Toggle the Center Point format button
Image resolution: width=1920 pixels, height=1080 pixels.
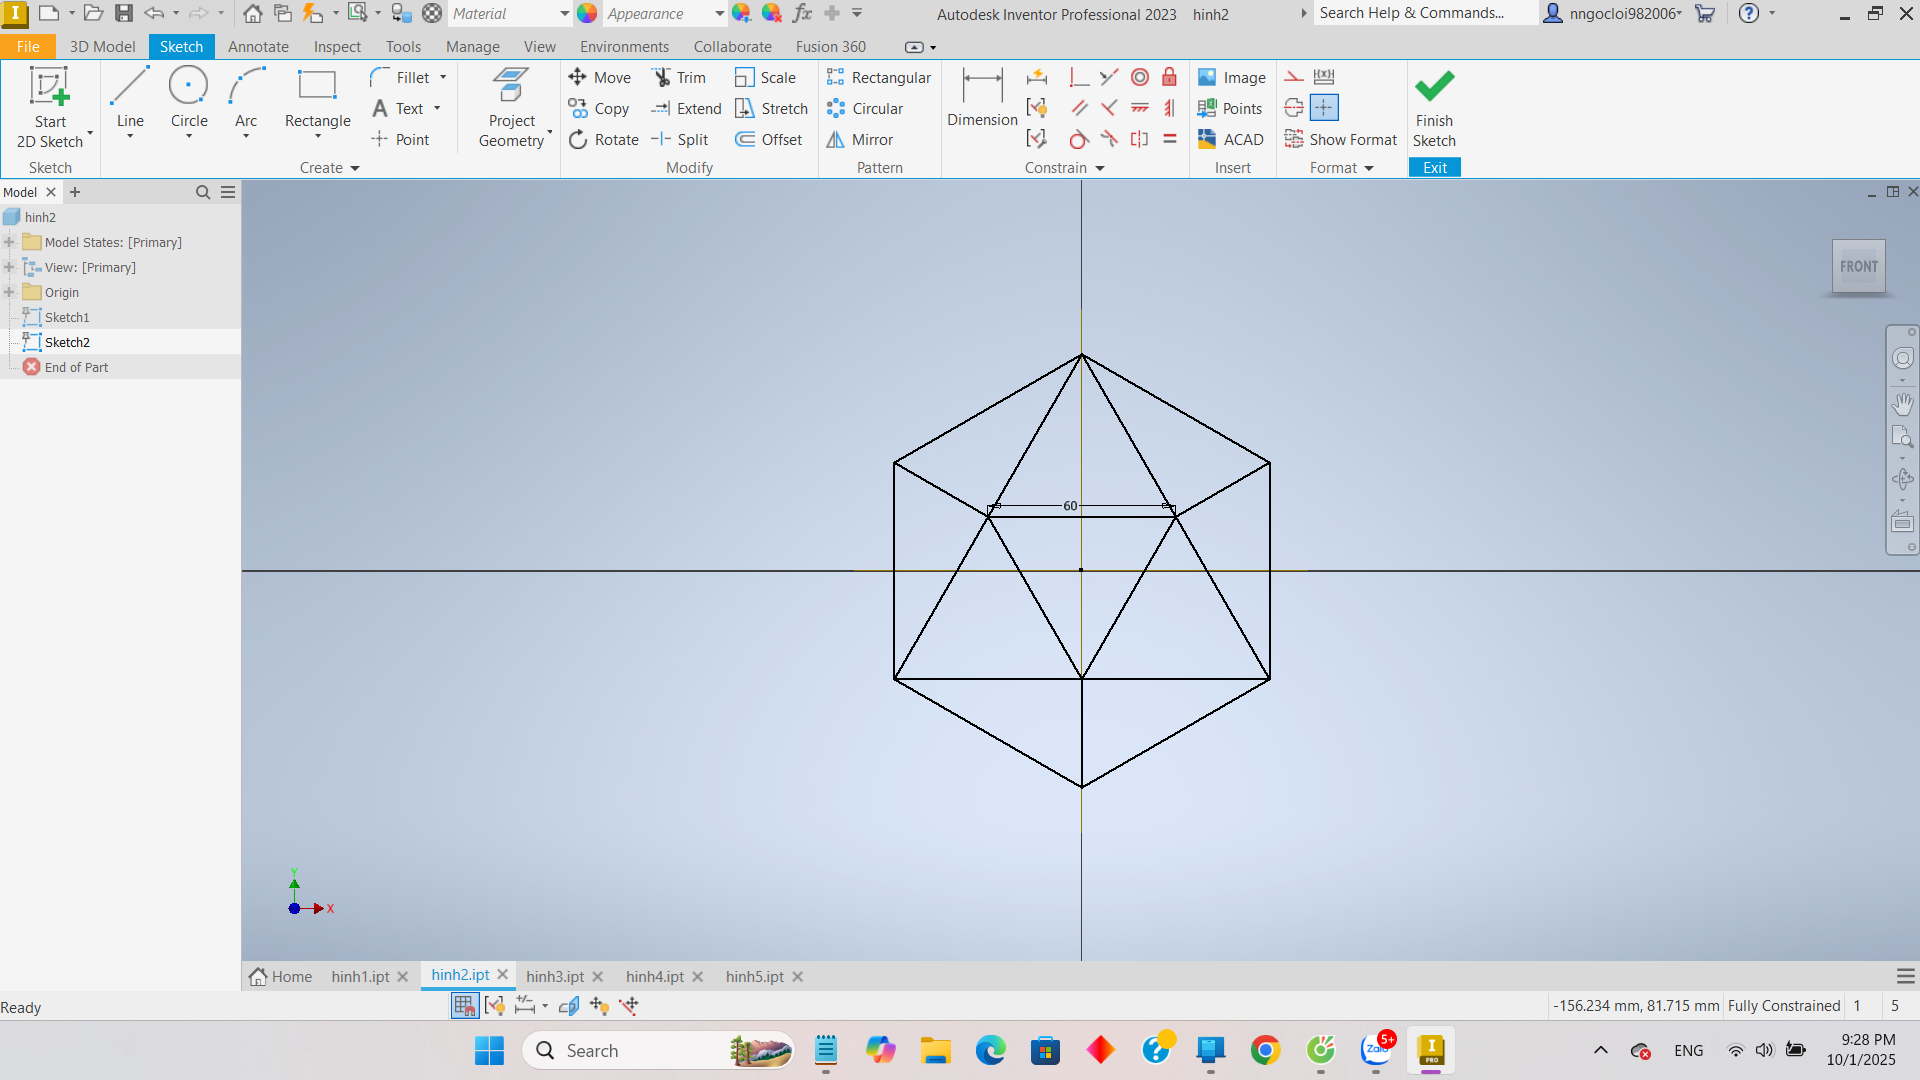coord(1323,108)
